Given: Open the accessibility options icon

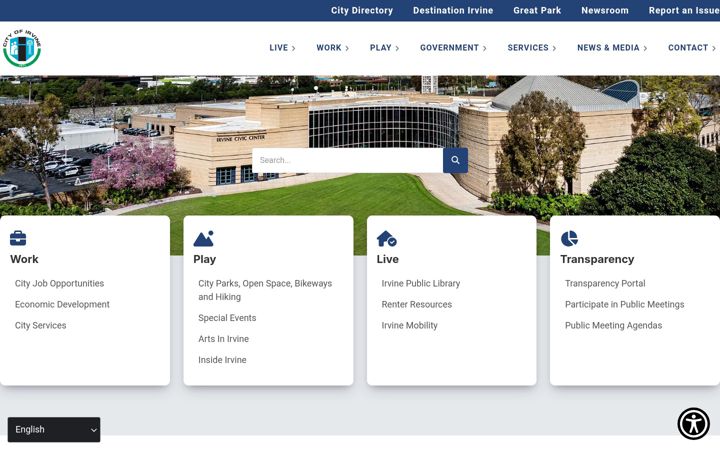Looking at the screenshot, I should pos(693,423).
